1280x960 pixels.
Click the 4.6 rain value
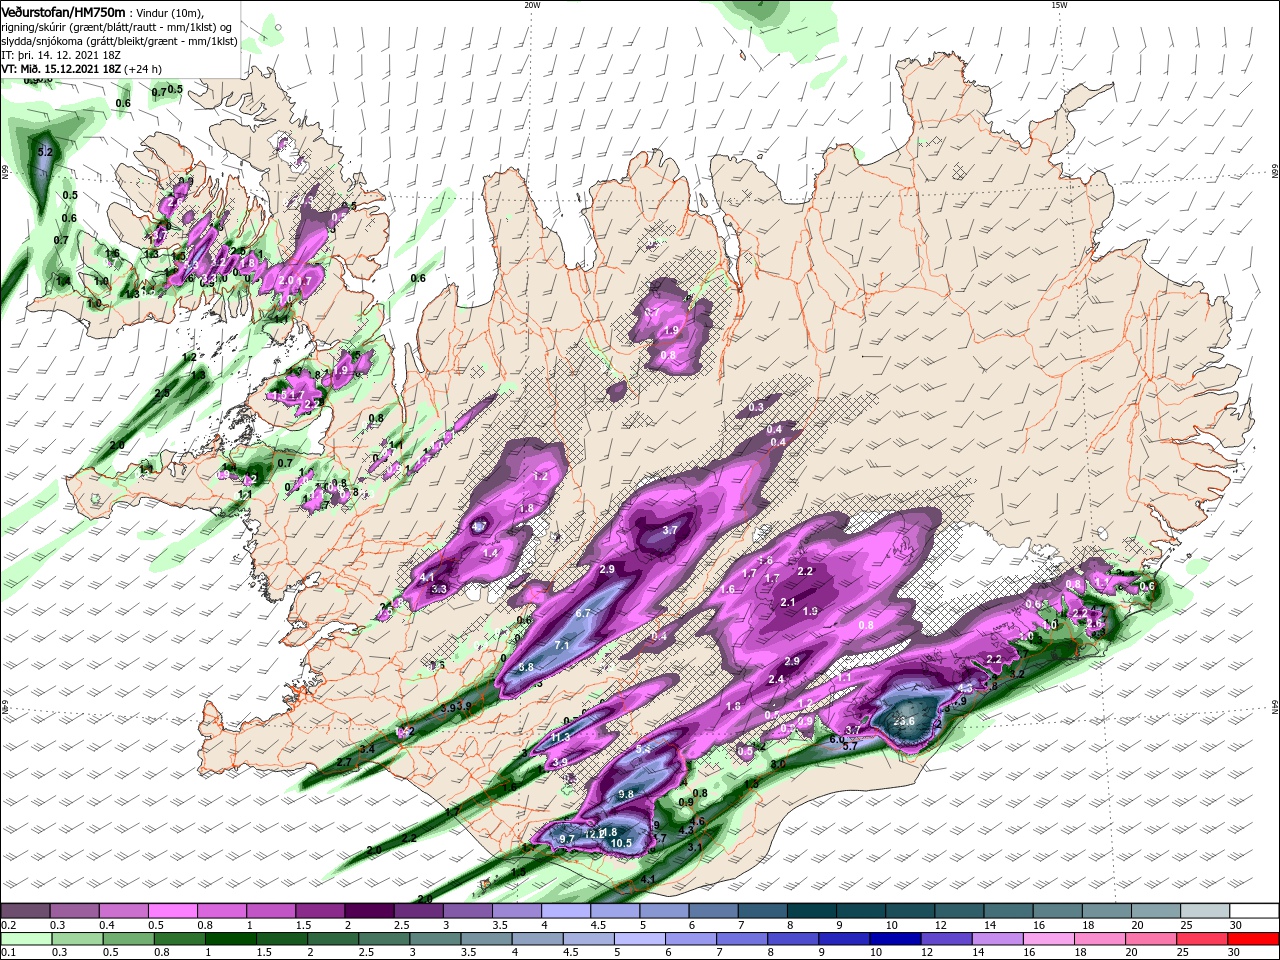click(698, 821)
